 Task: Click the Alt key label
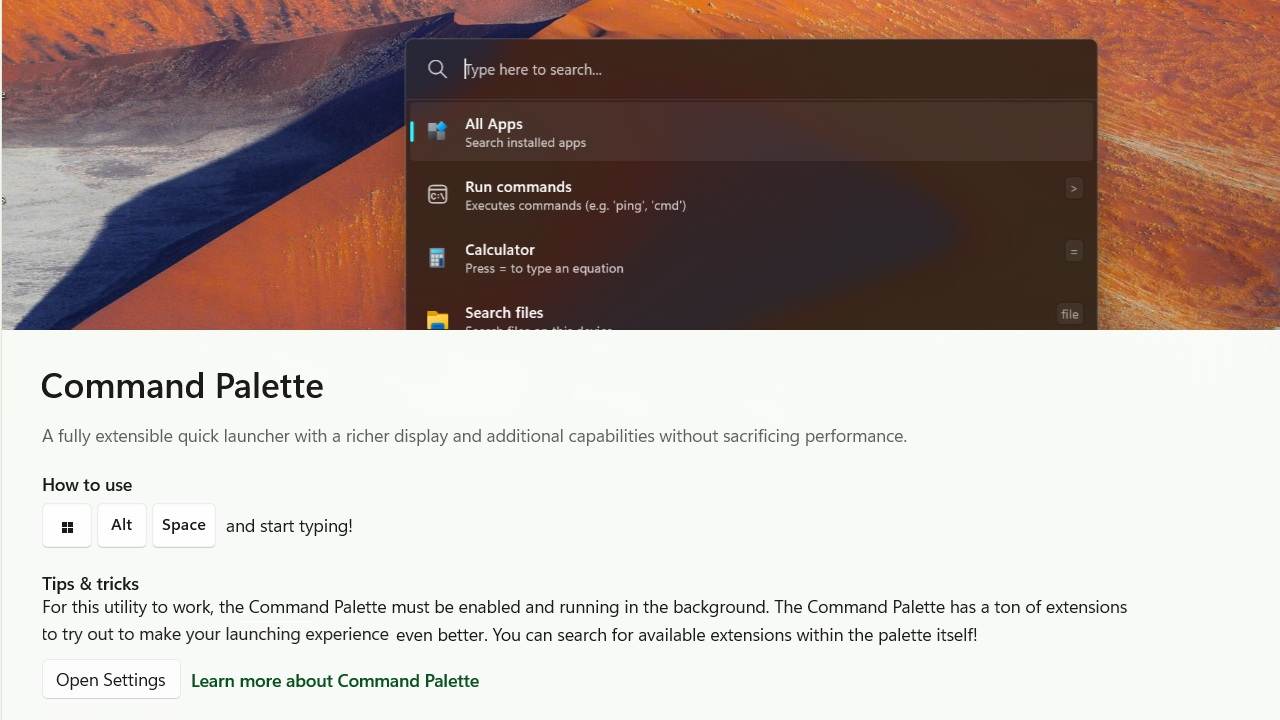(121, 525)
